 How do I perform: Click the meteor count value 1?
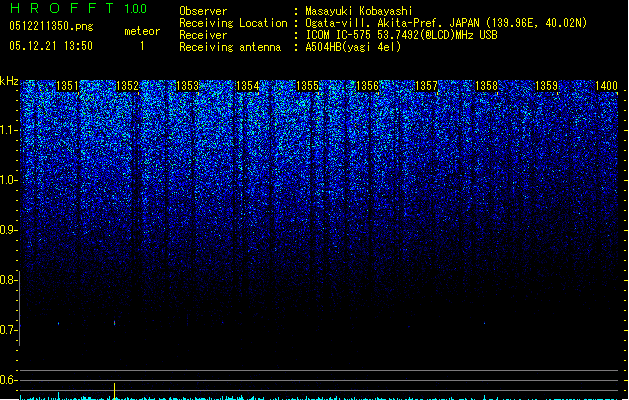(142, 46)
